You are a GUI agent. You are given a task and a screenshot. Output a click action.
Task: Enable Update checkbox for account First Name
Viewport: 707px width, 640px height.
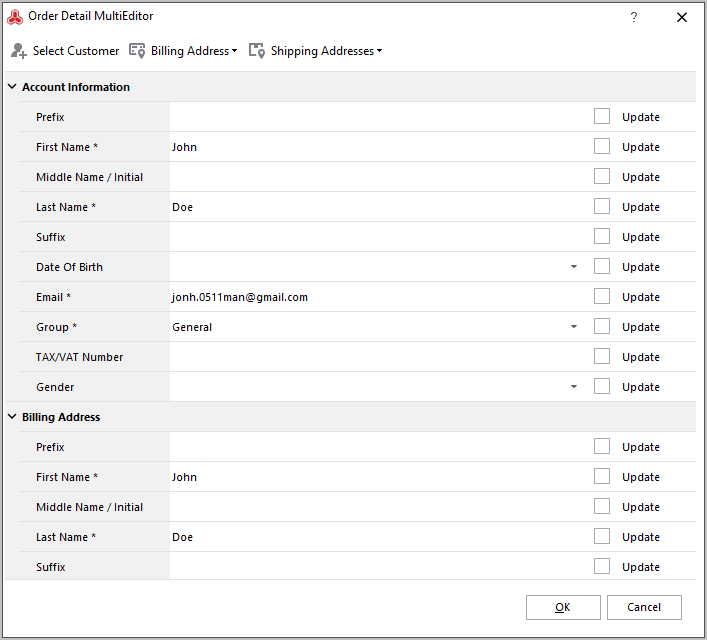[x=602, y=147]
